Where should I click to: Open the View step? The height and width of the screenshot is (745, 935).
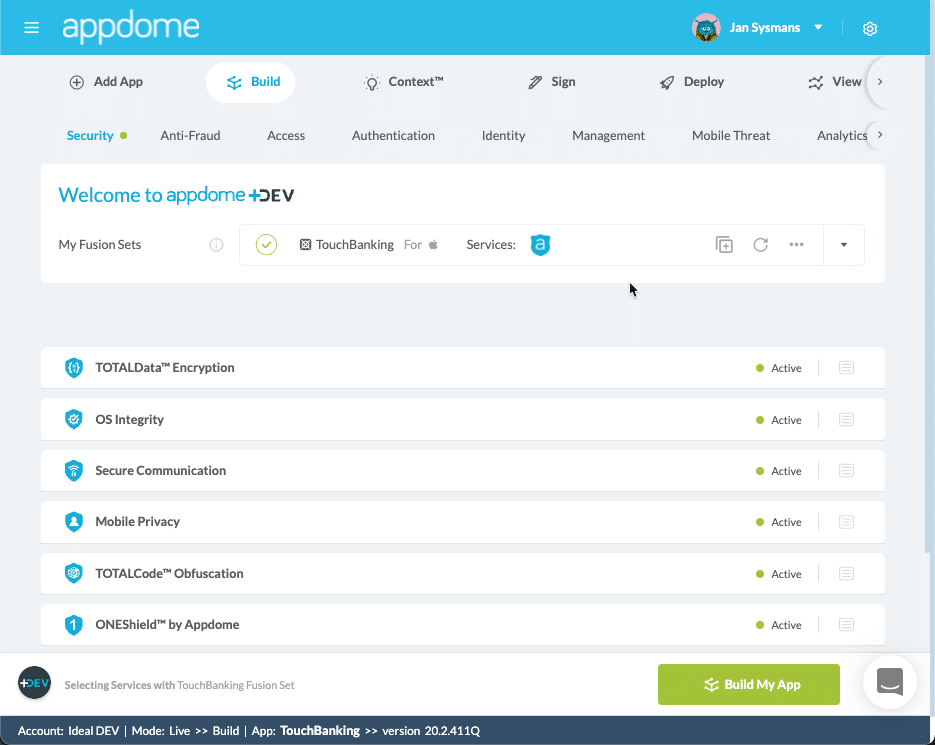(835, 82)
